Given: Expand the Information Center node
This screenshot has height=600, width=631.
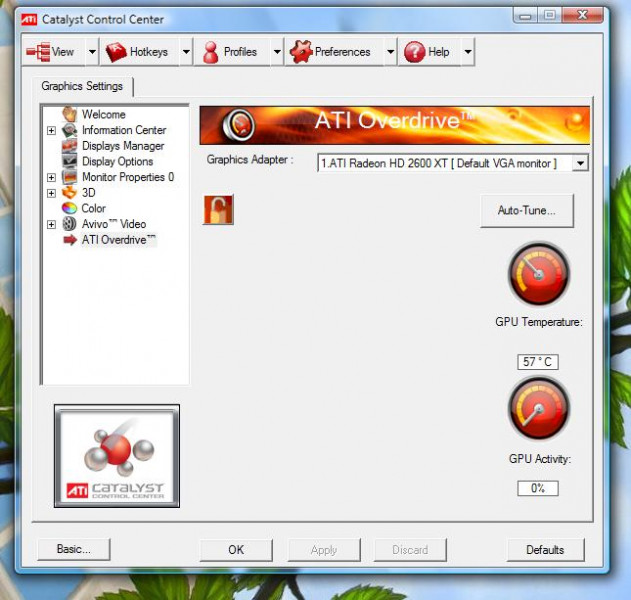Looking at the screenshot, I should 51,130.
